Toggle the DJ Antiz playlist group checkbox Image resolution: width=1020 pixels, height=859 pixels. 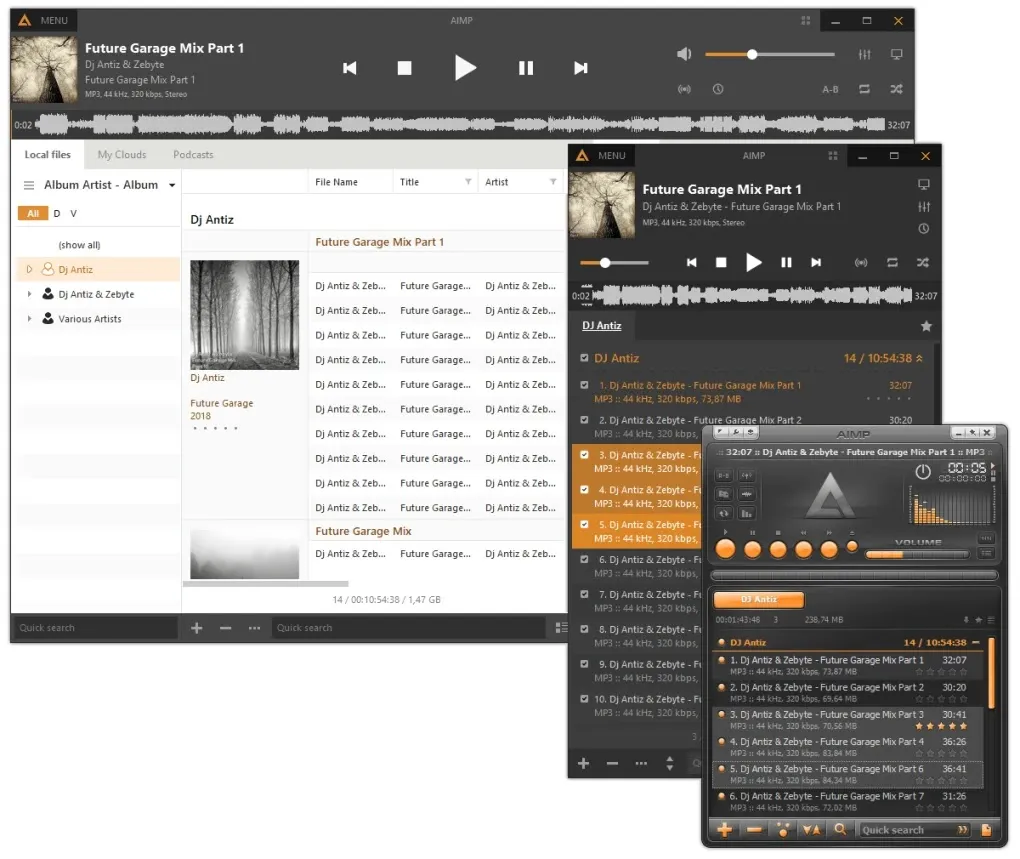click(x=584, y=358)
